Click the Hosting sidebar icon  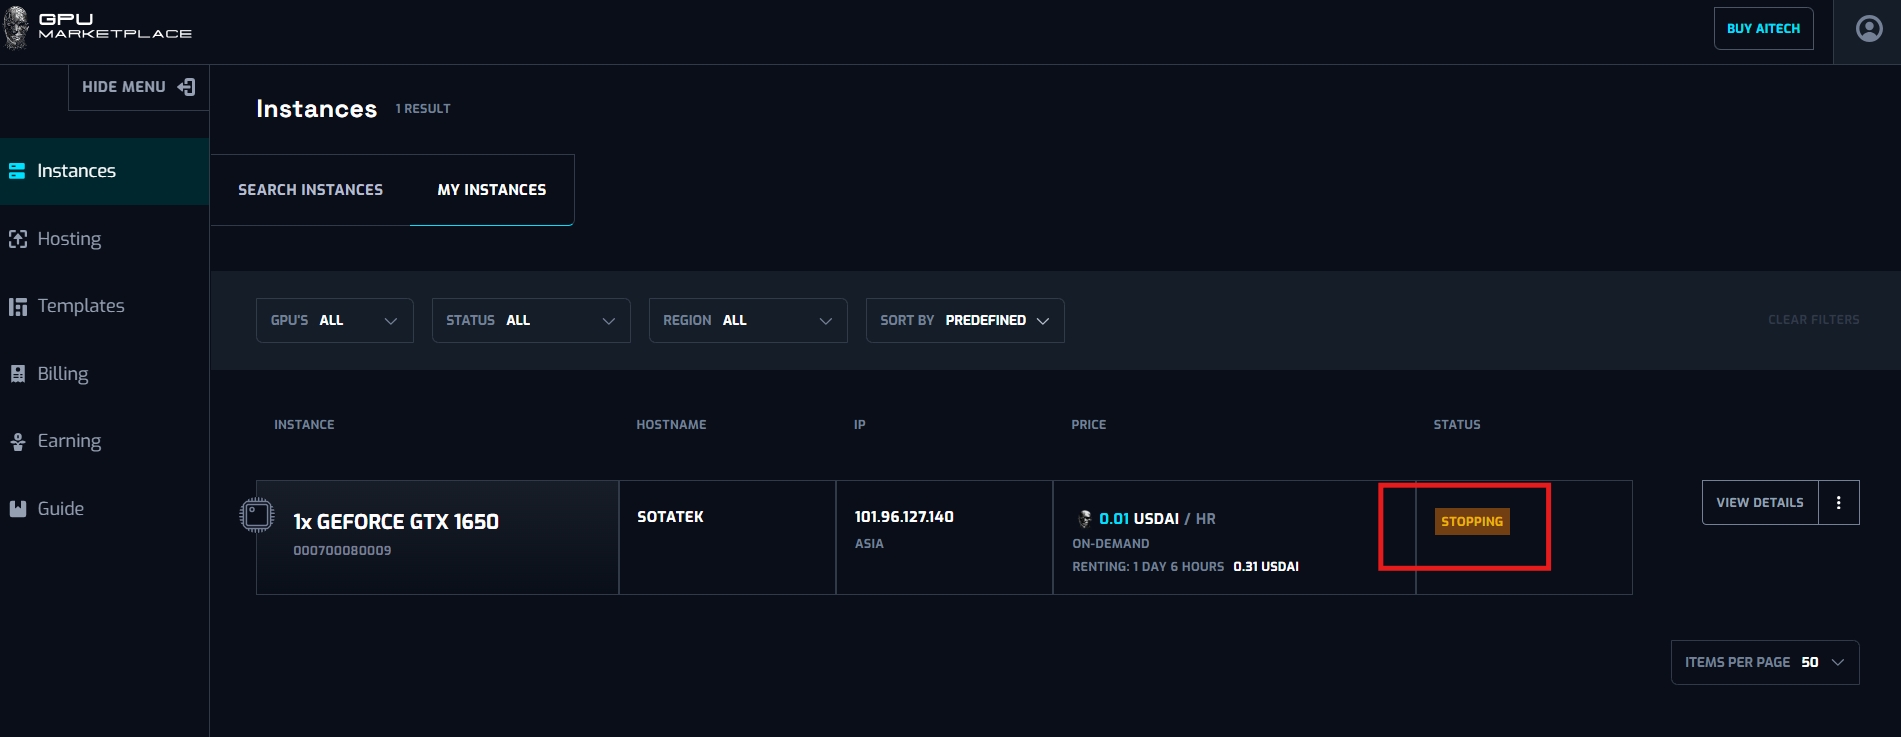click(x=17, y=239)
